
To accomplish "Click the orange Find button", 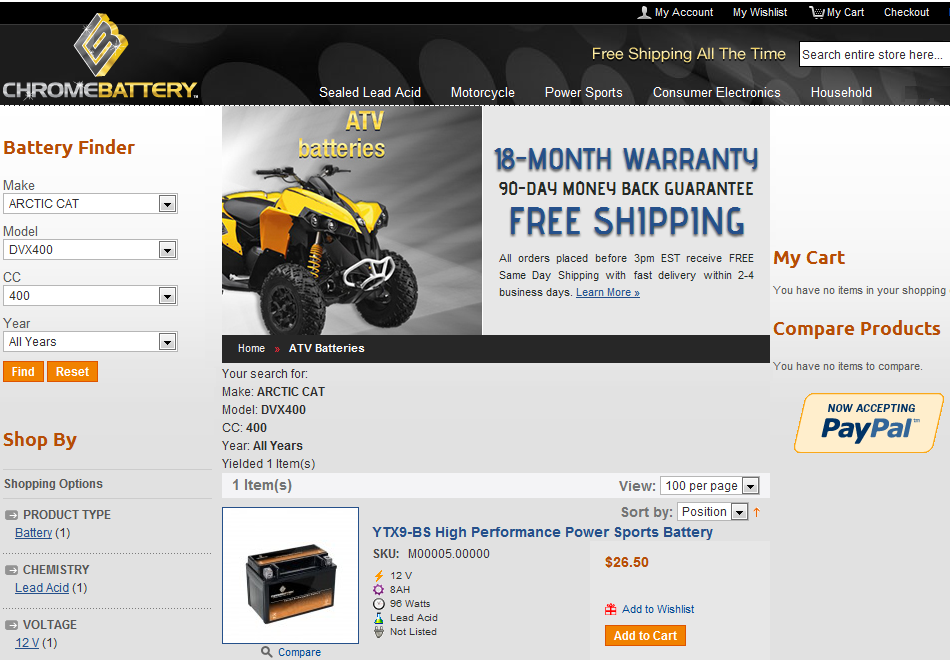I will click(23, 372).
